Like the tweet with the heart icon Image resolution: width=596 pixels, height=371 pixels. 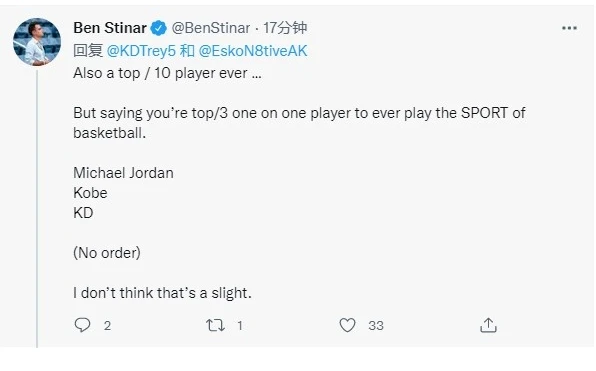pos(347,325)
